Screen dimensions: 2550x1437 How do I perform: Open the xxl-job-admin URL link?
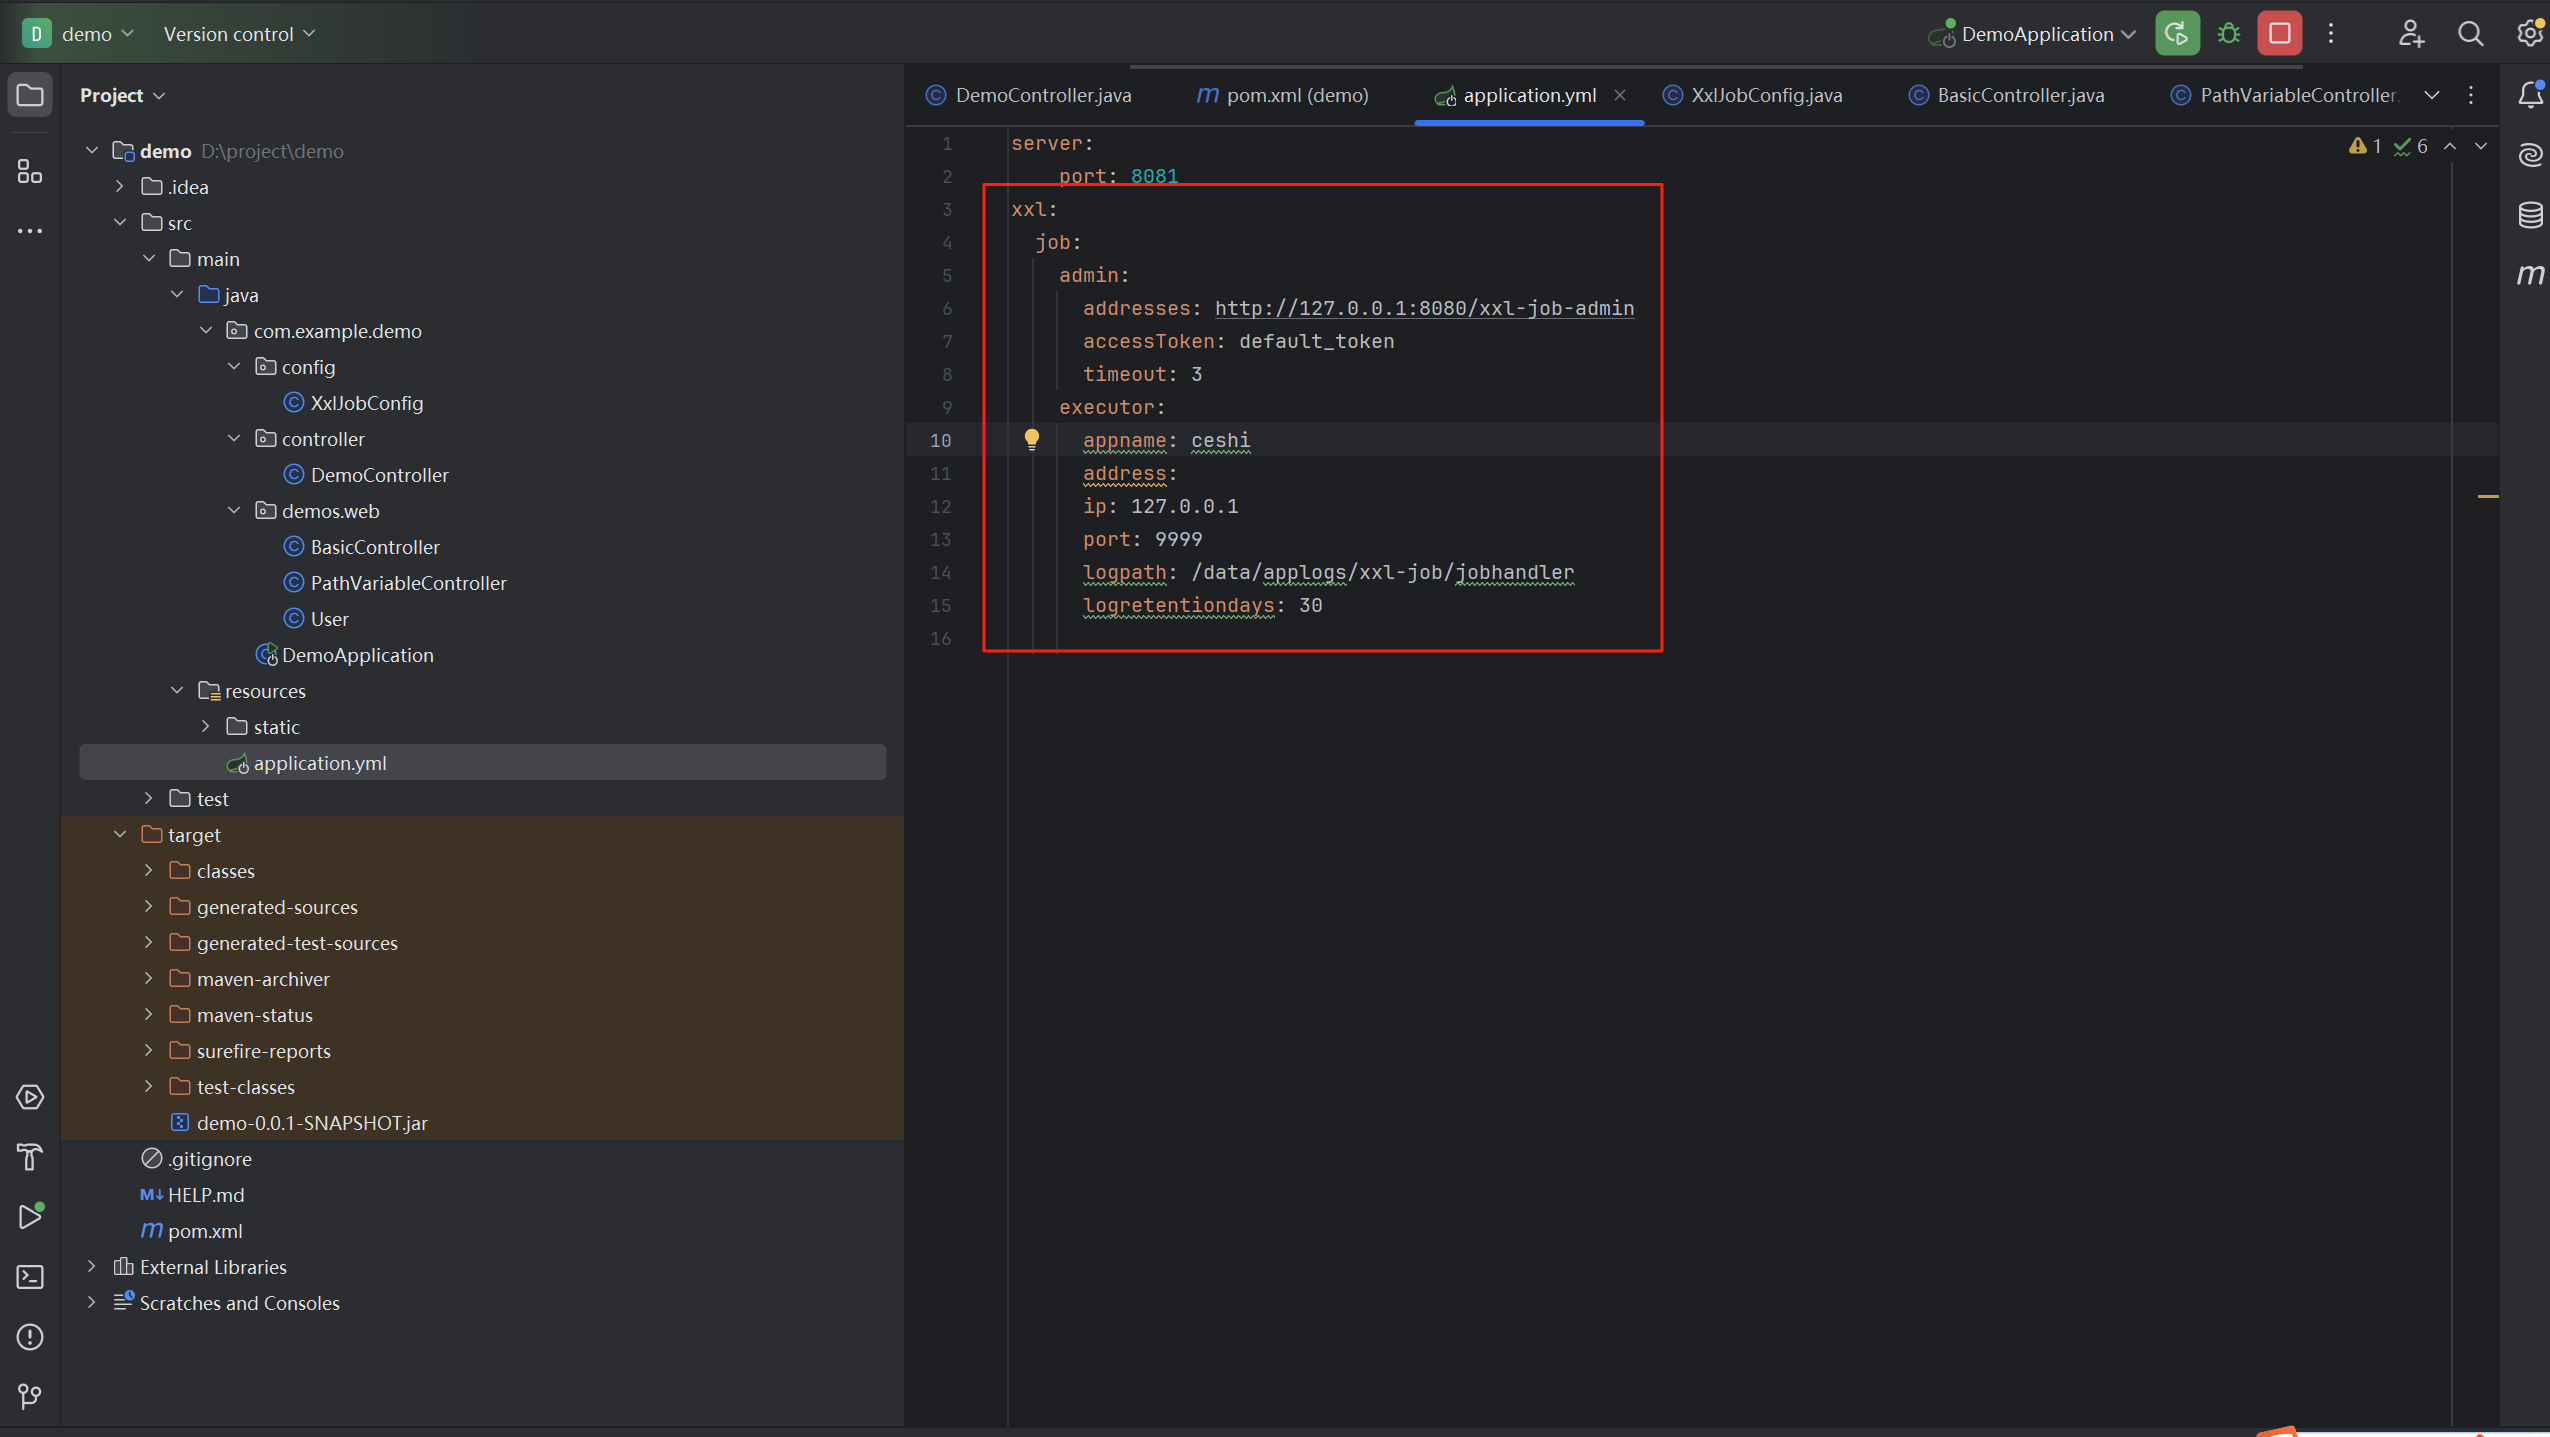pyautogui.click(x=1424, y=308)
